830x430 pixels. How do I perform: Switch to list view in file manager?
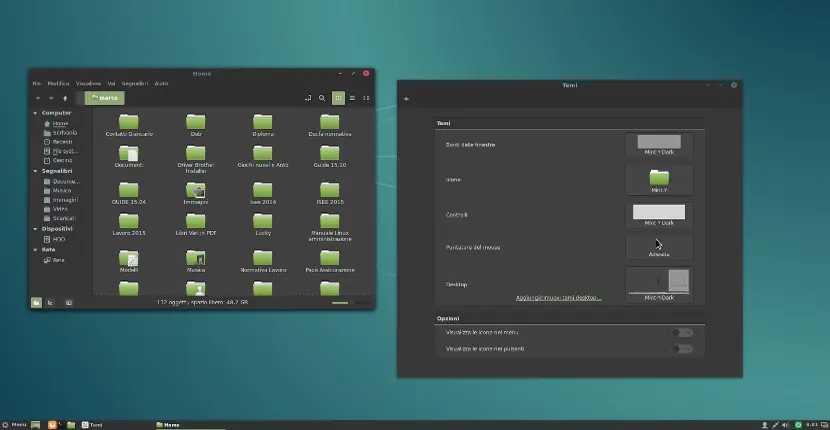(352, 98)
